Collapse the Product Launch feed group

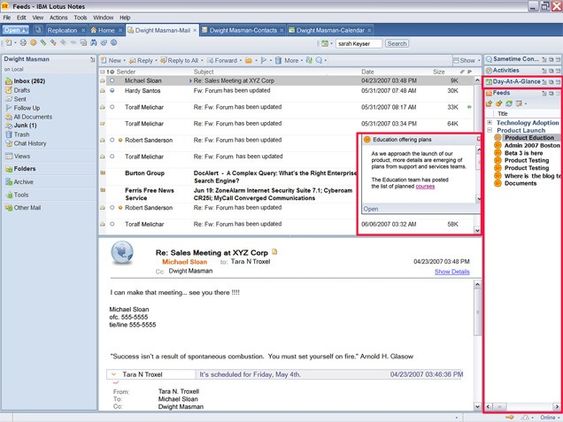489,130
